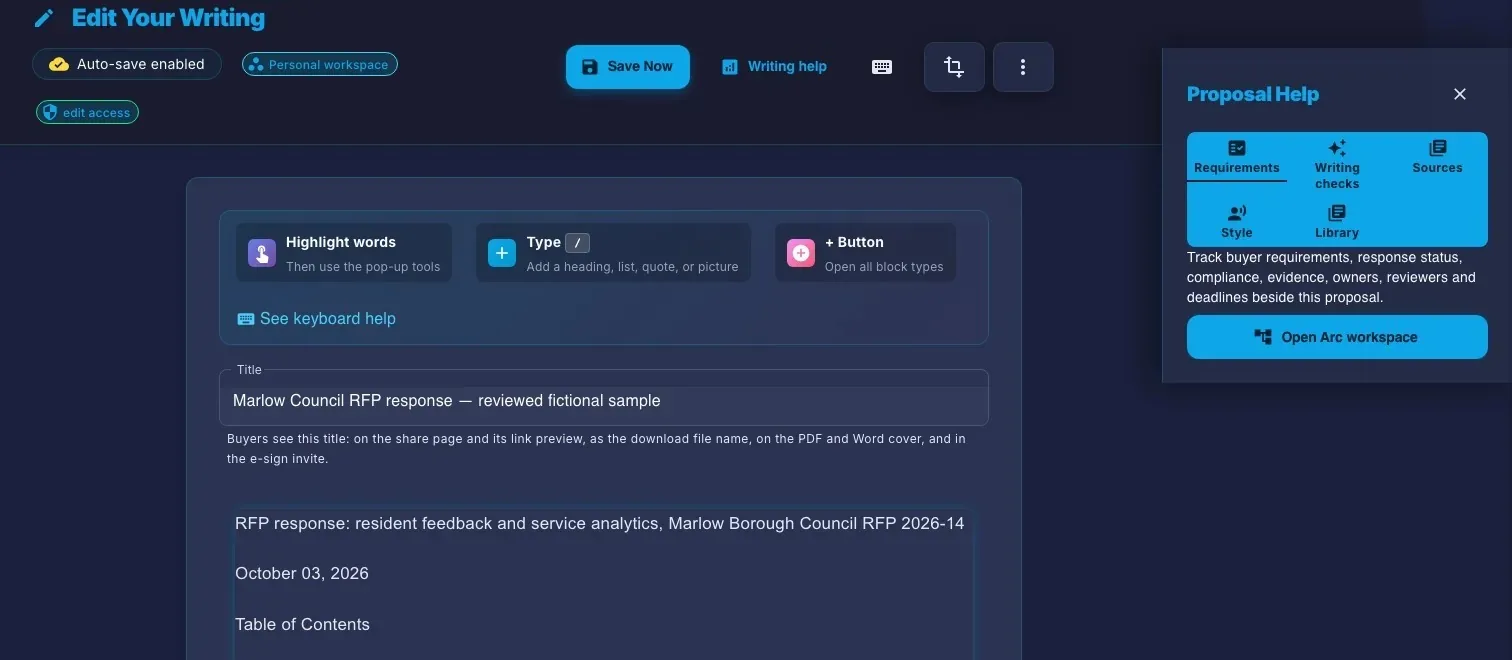The height and width of the screenshot is (660, 1512).
Task: Click the edit access badge
Action: pos(88,113)
